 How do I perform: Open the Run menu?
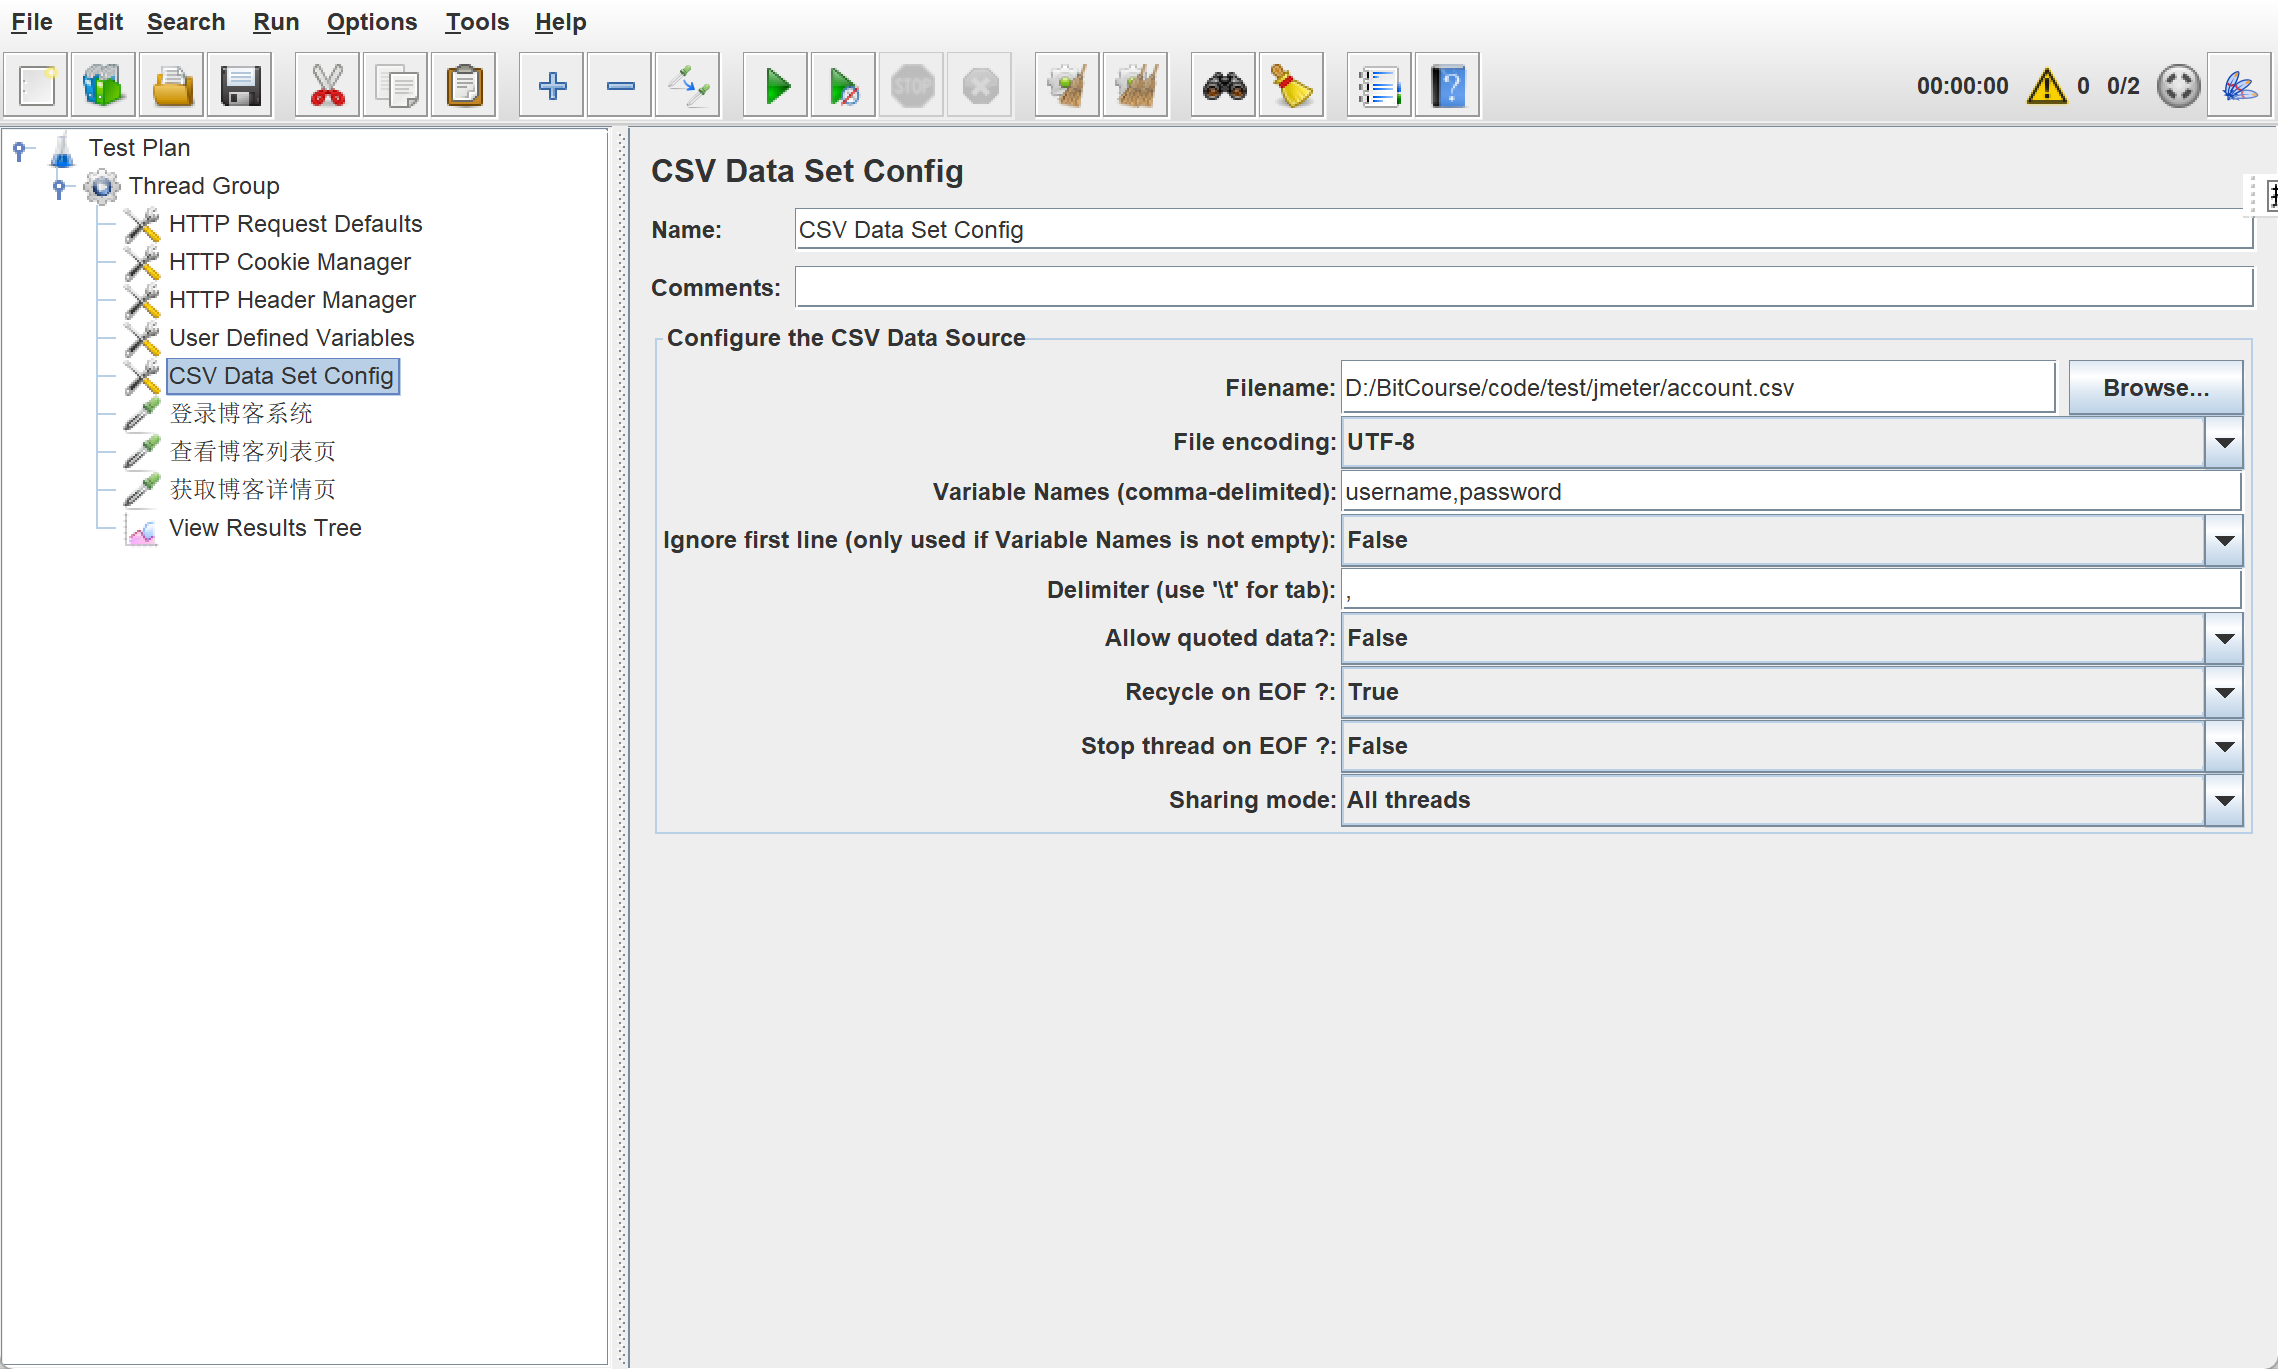[275, 22]
